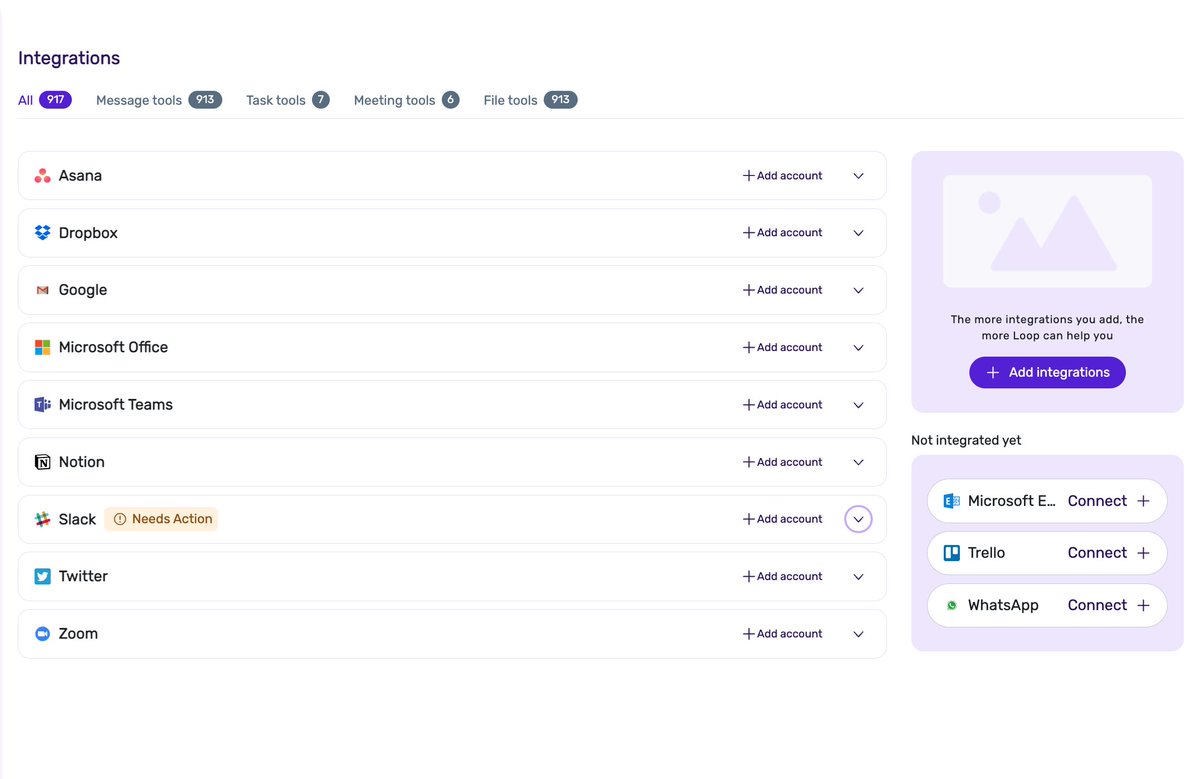Click the plus icon beside Trello Connect
Image resolution: width=1200 pixels, height=779 pixels.
[x=1143, y=553]
